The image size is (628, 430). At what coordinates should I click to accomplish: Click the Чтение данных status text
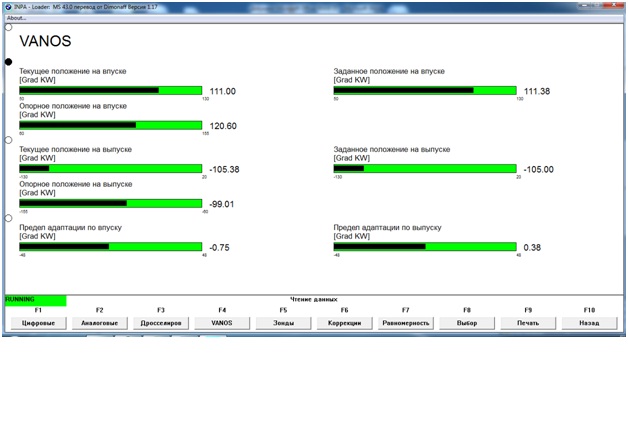(x=314, y=299)
